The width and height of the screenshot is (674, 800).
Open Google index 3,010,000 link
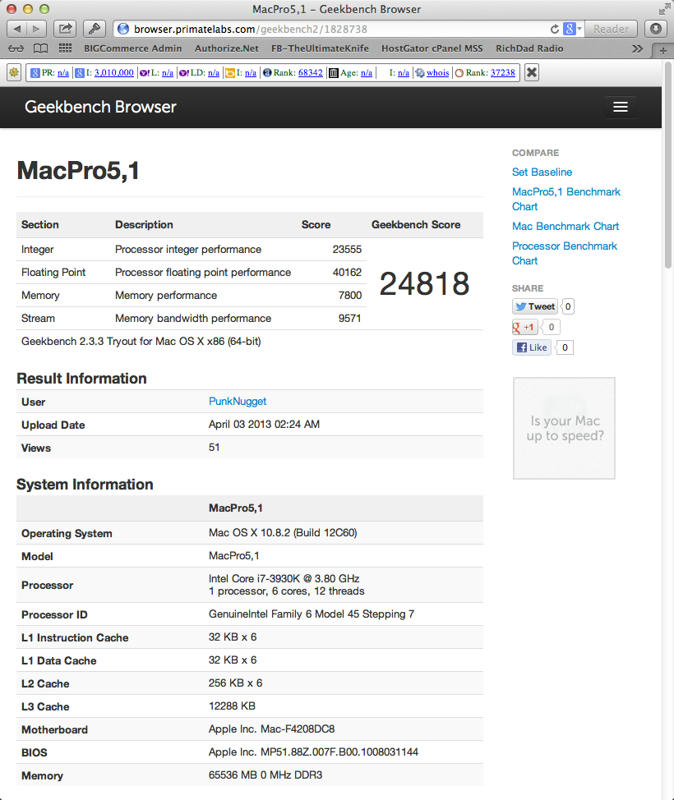point(114,73)
